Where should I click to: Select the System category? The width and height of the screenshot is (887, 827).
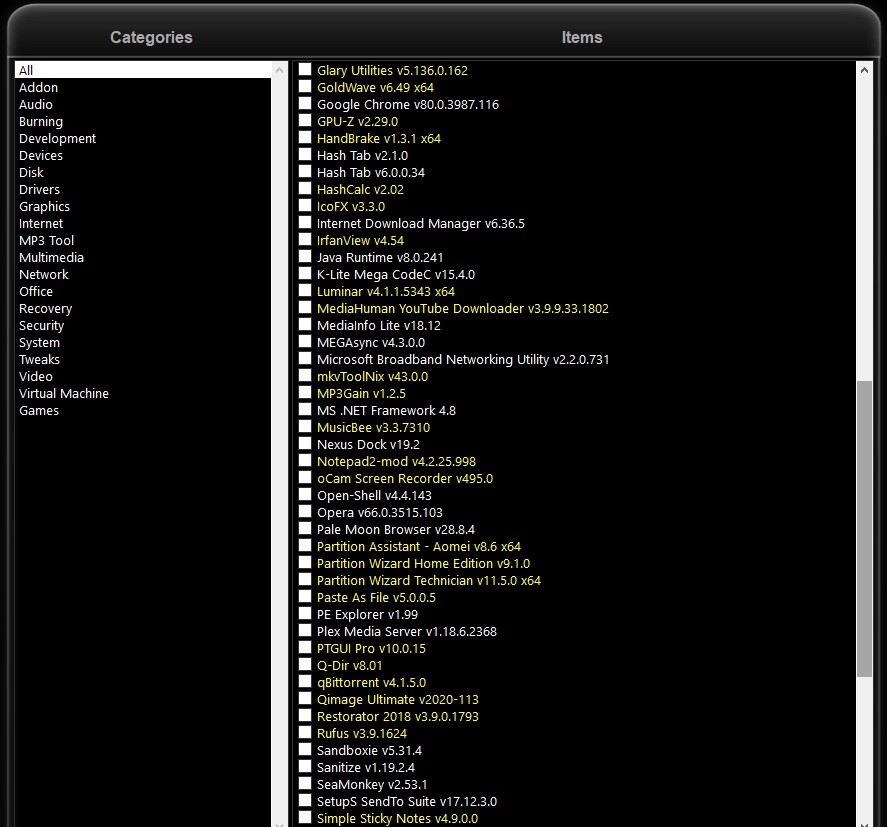[39, 343]
